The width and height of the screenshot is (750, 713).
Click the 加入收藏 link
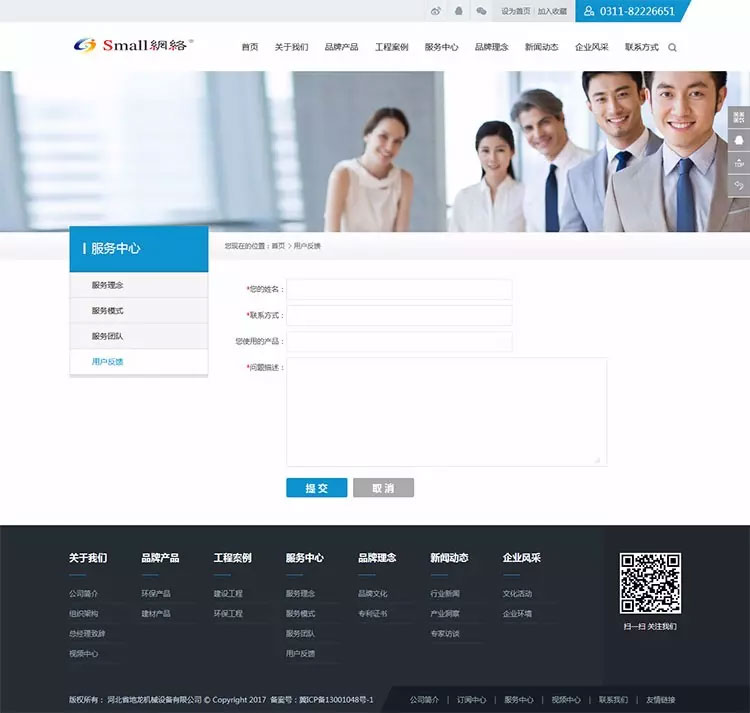(552, 11)
